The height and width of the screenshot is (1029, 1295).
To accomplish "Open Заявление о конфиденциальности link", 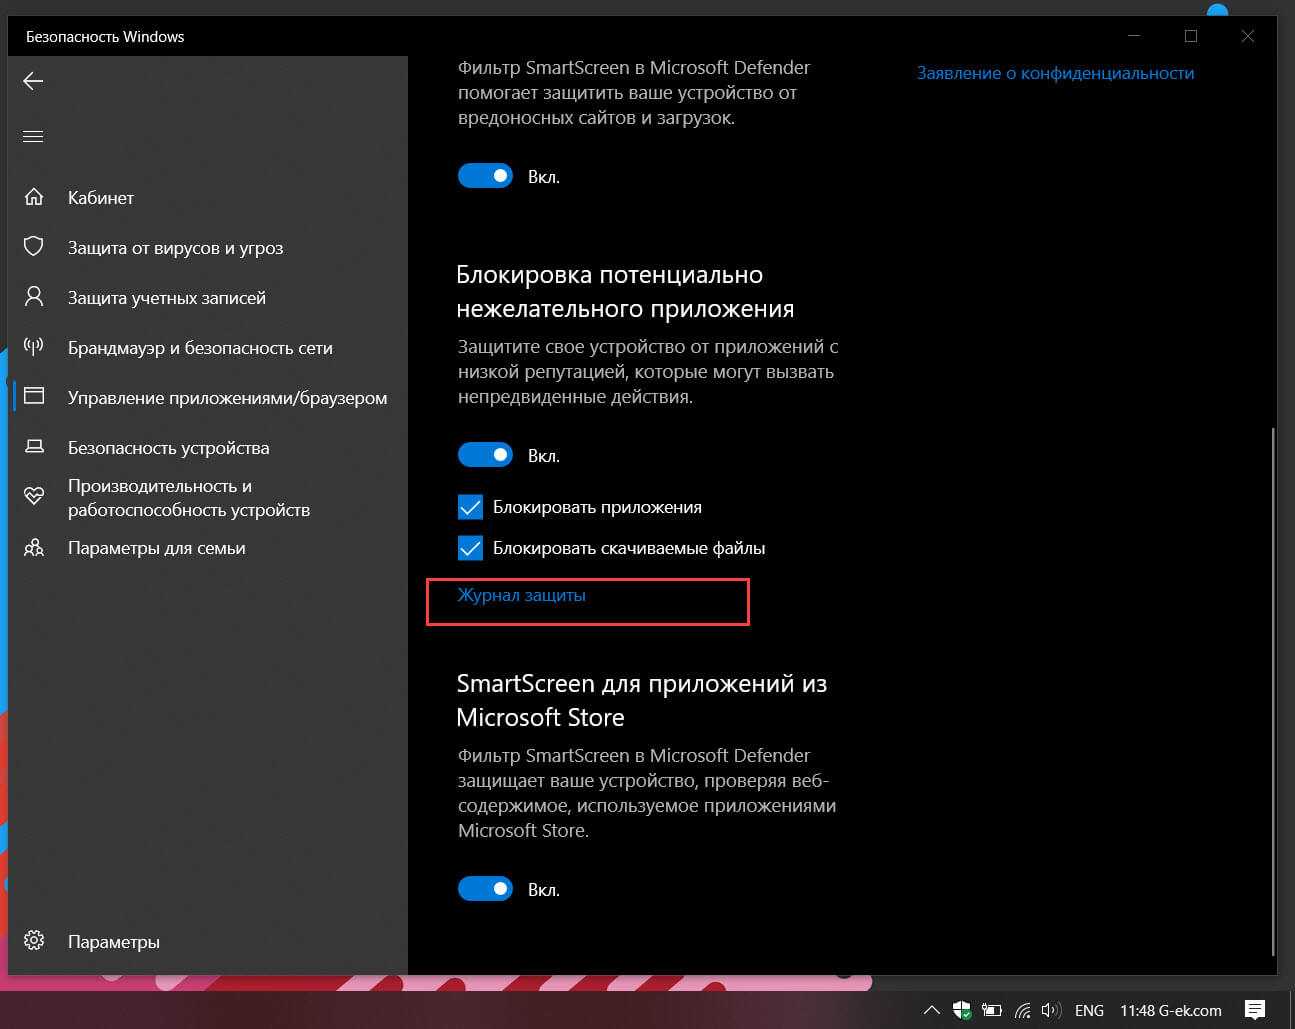I will click(x=1055, y=73).
